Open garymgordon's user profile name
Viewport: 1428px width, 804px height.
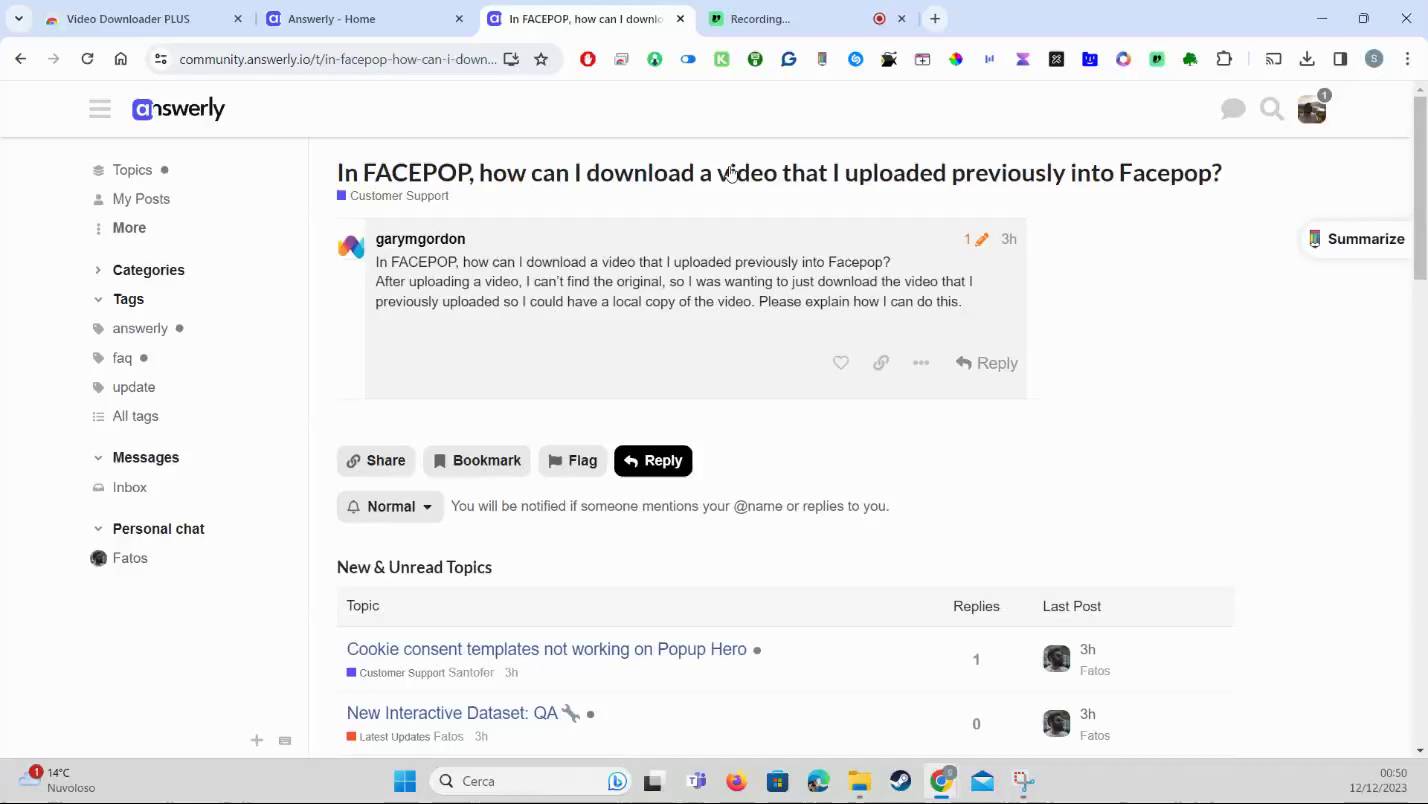(420, 239)
